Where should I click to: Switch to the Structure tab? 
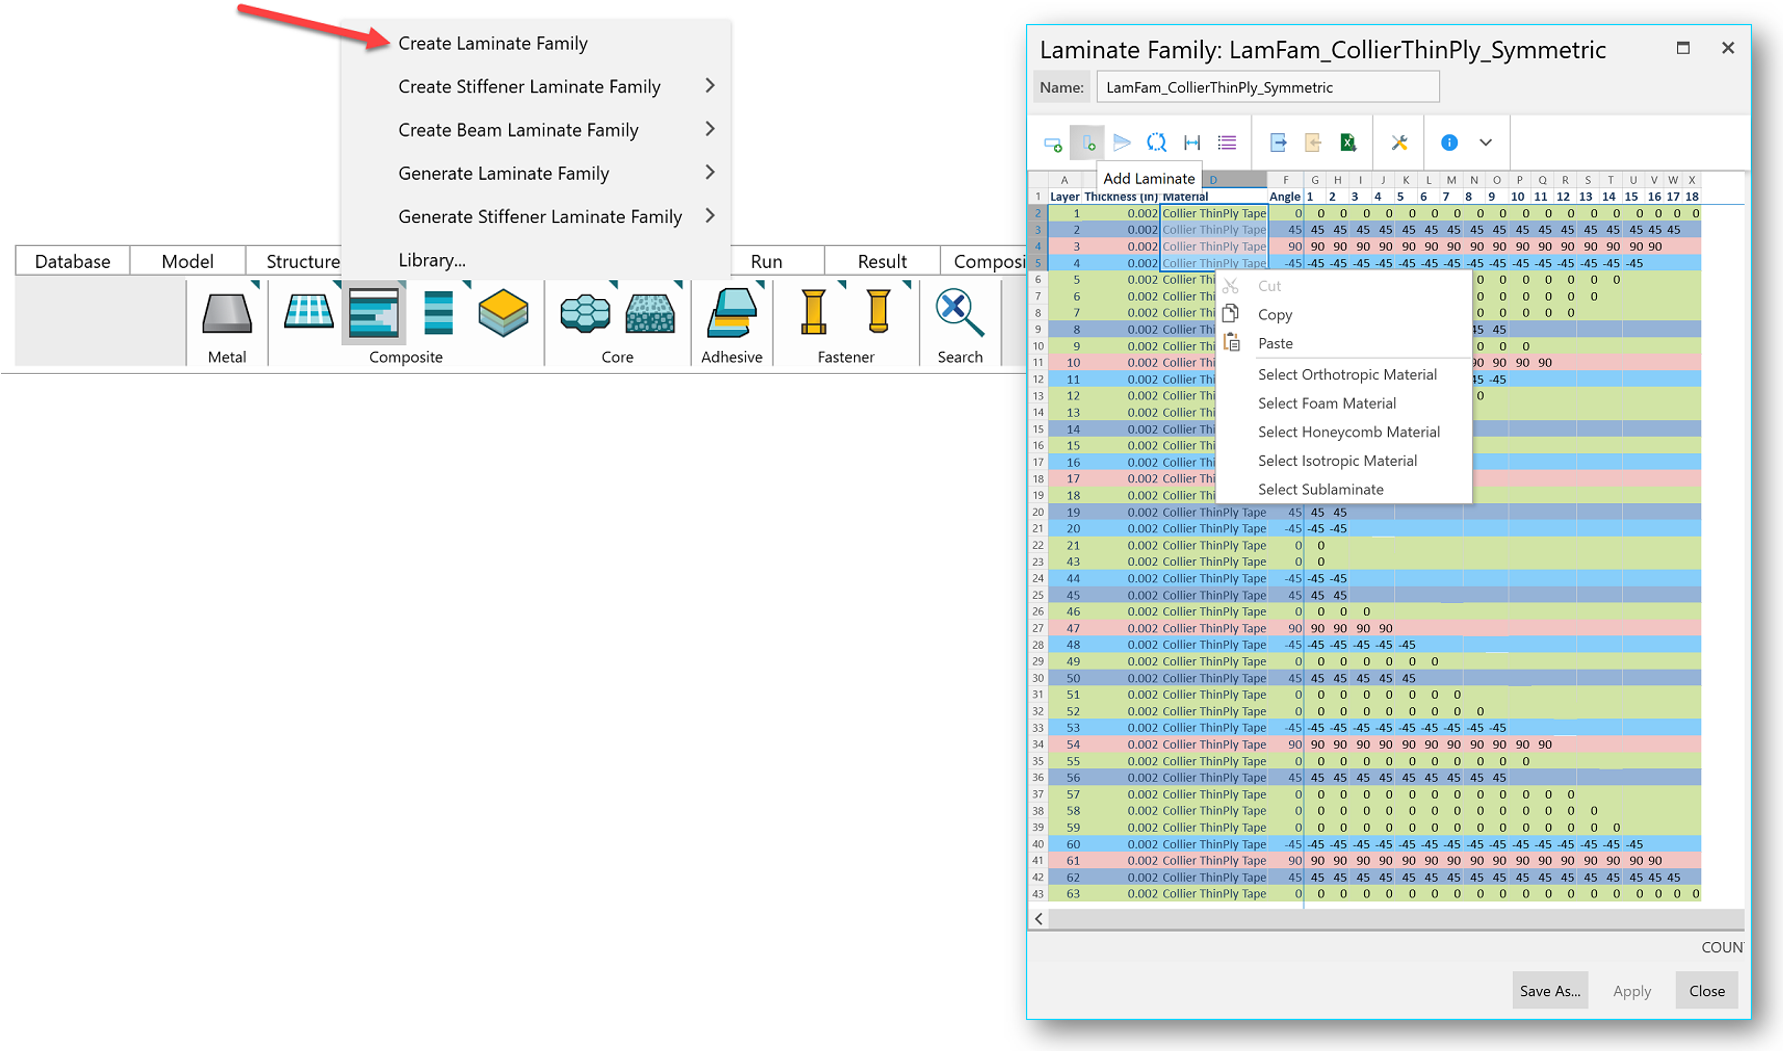pyautogui.click(x=302, y=261)
